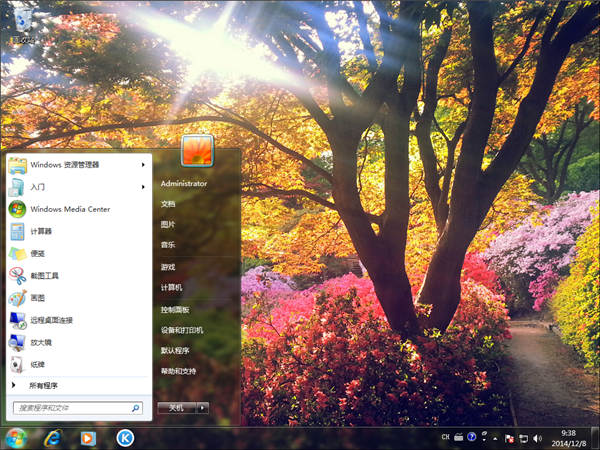
Task: Open Windows Media Player from the taskbar
Action: point(88,439)
